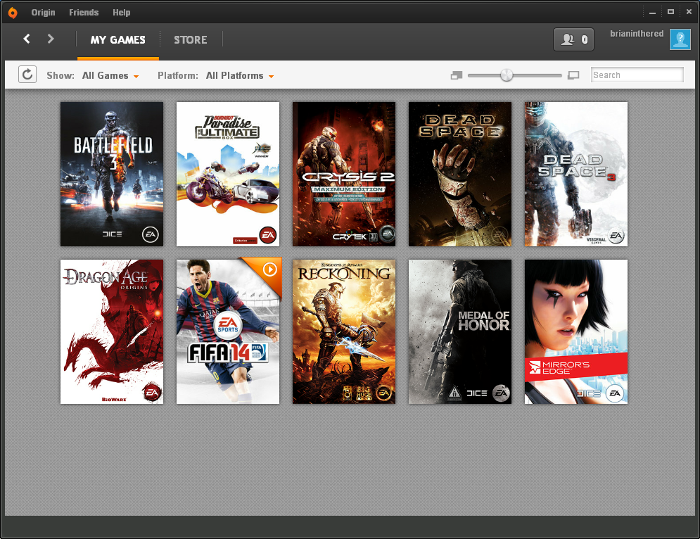Viewport: 700px width, 539px height.
Task: Focus the Search input field
Action: point(637,75)
